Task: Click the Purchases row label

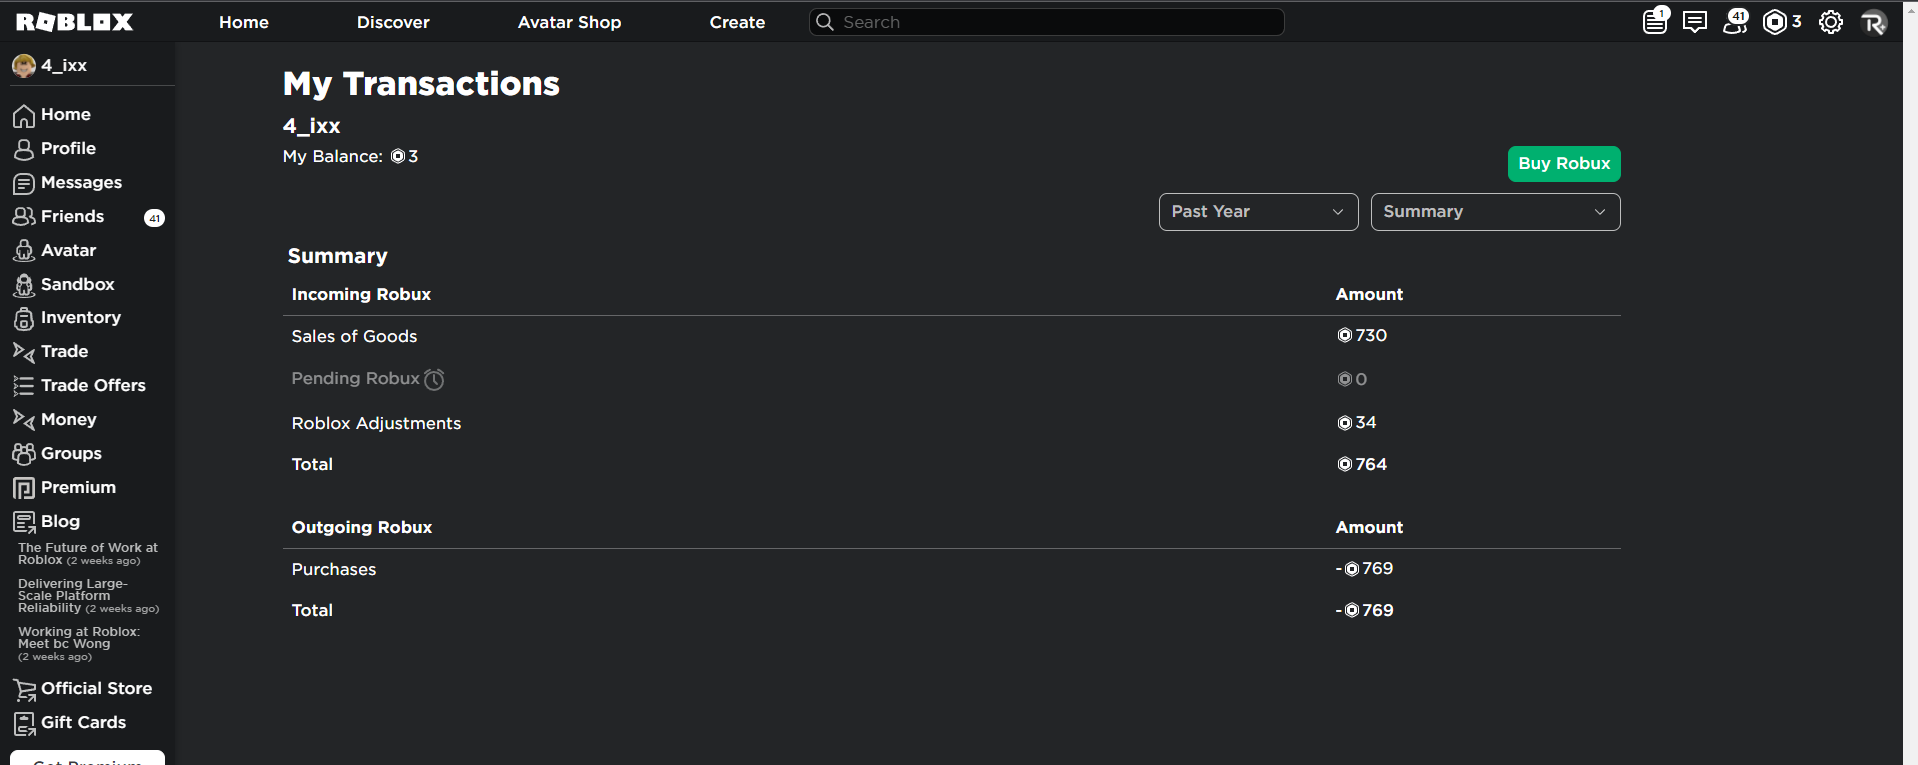Action: pos(334,570)
